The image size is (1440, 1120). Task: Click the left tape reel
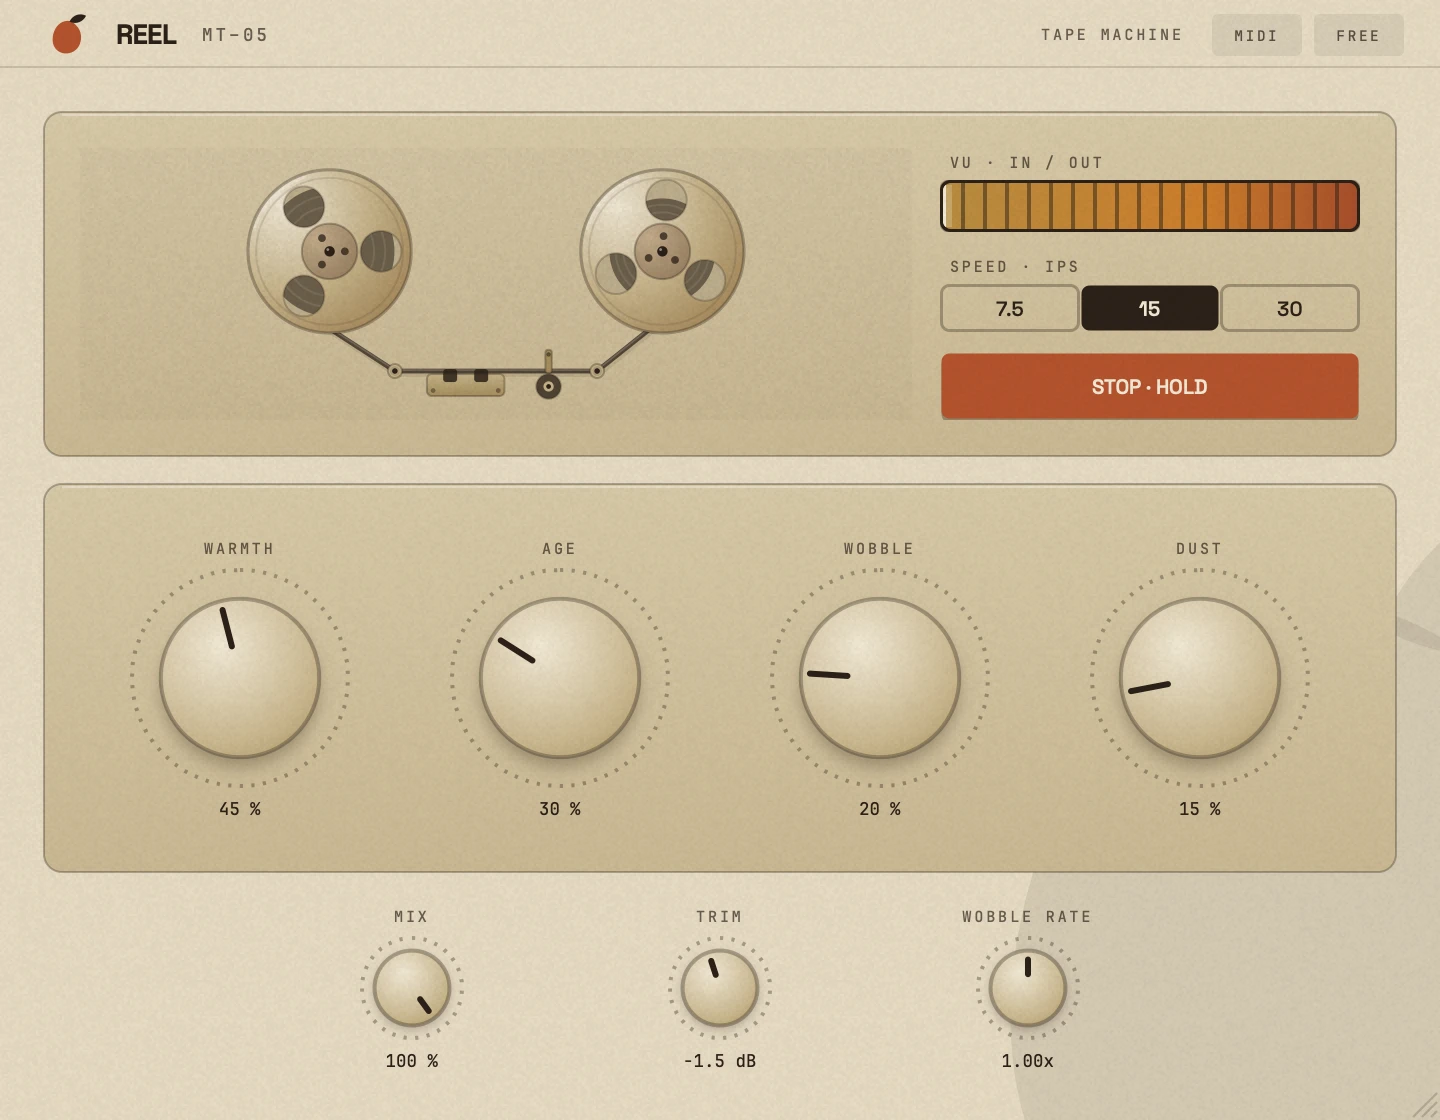tap(330, 251)
